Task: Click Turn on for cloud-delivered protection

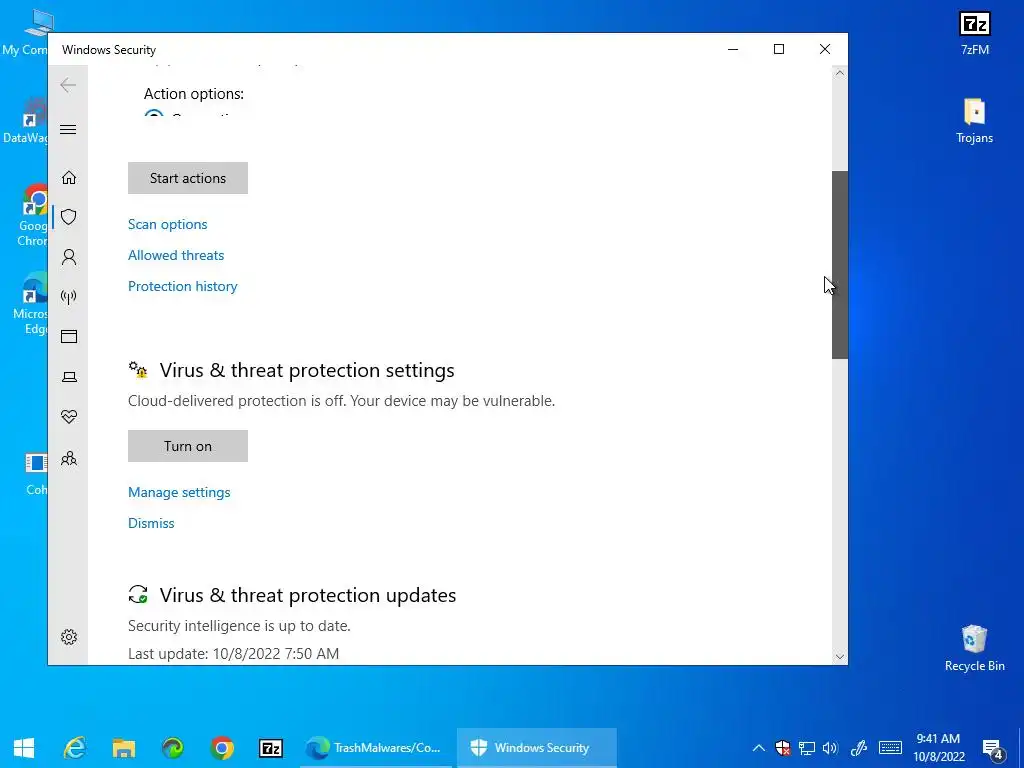Action: tap(187, 446)
